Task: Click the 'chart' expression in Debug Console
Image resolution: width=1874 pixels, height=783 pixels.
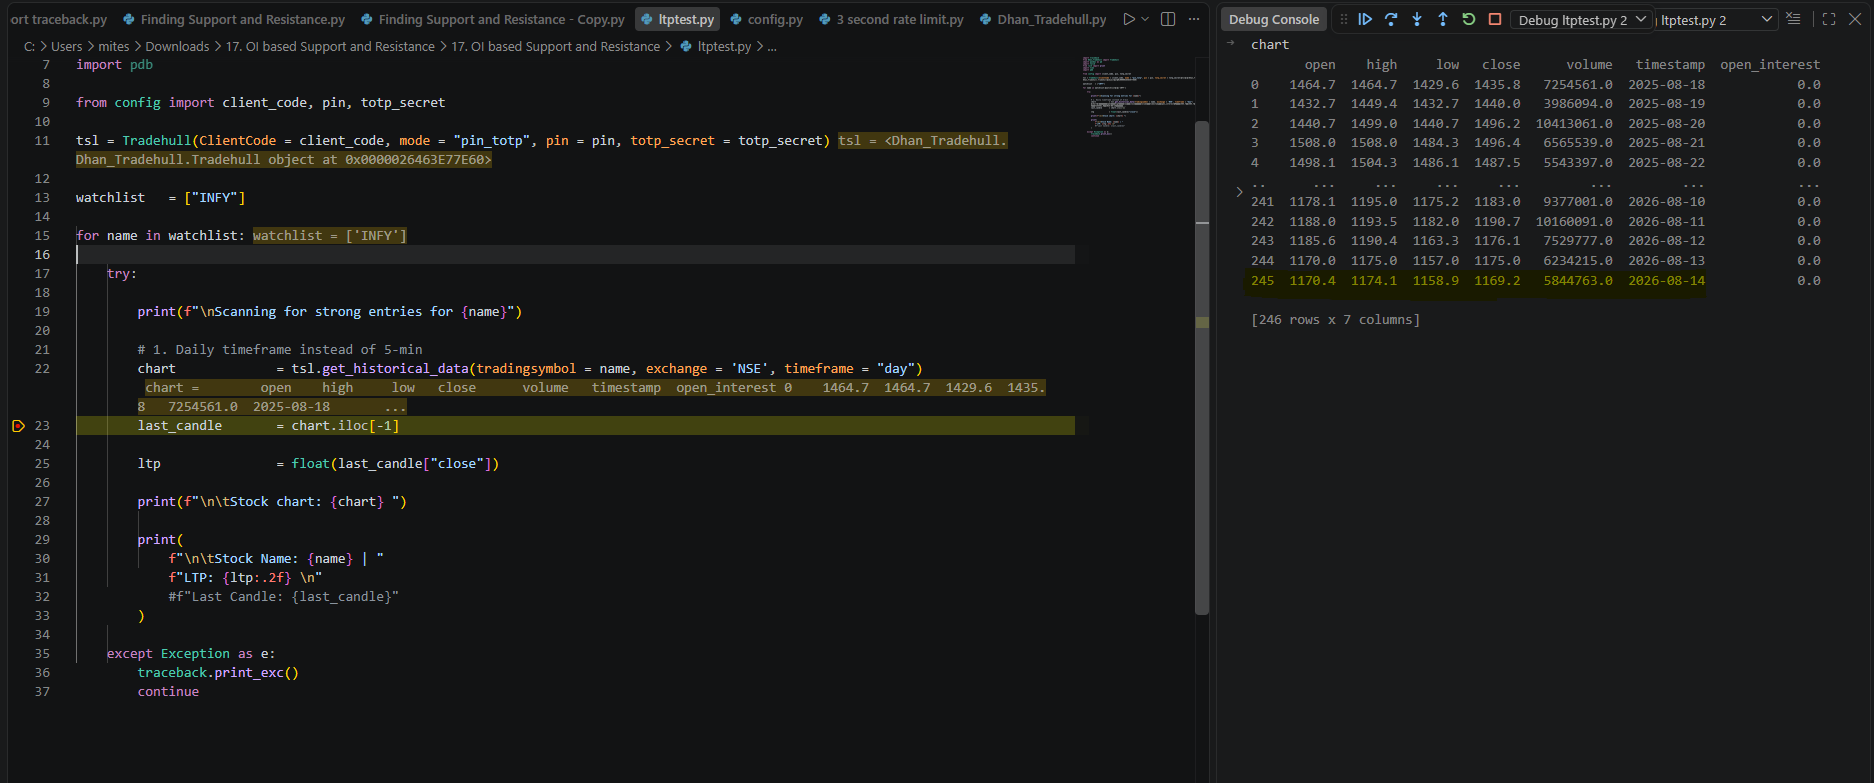Action: click(x=1270, y=45)
